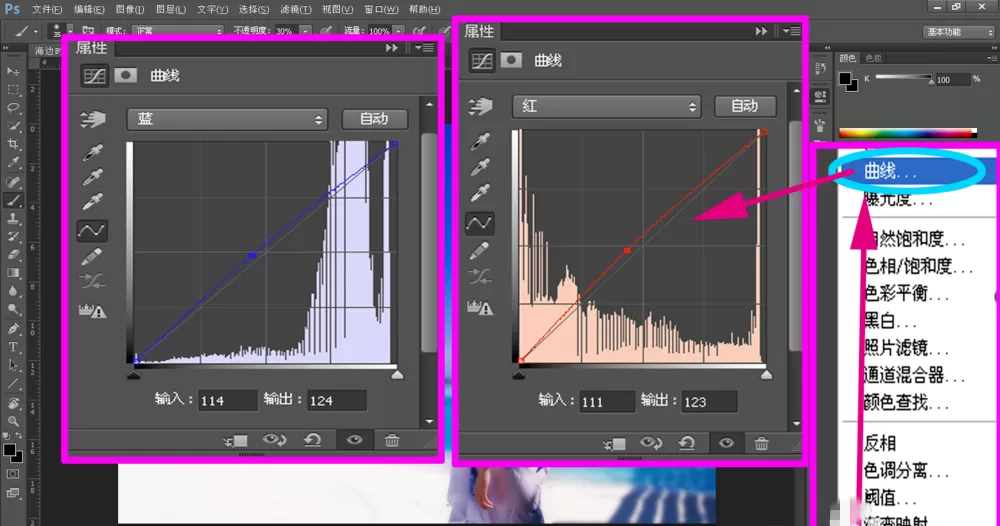This screenshot has width=1000, height=526.
Task: Choose 黑白... from the adjustment list
Action: click(890, 321)
